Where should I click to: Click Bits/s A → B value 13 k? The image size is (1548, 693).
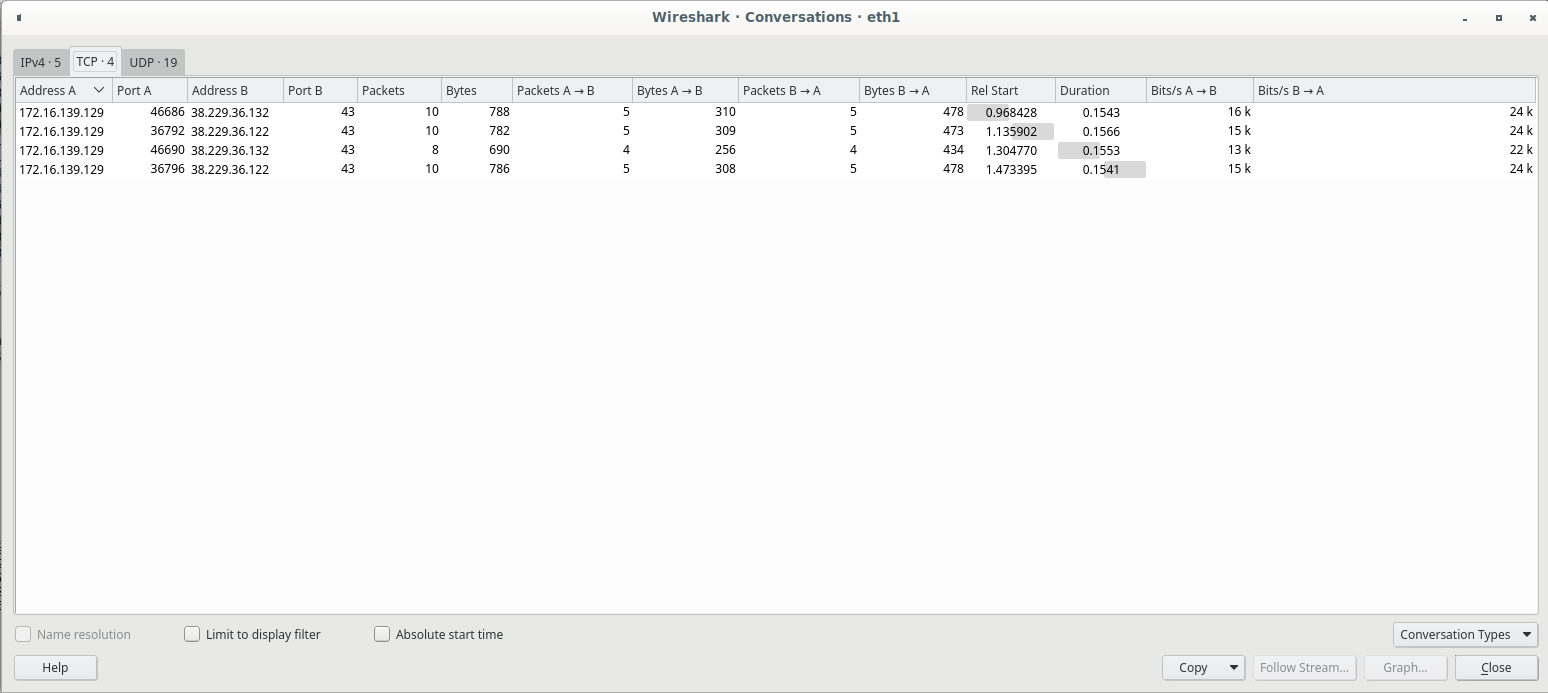(1239, 150)
